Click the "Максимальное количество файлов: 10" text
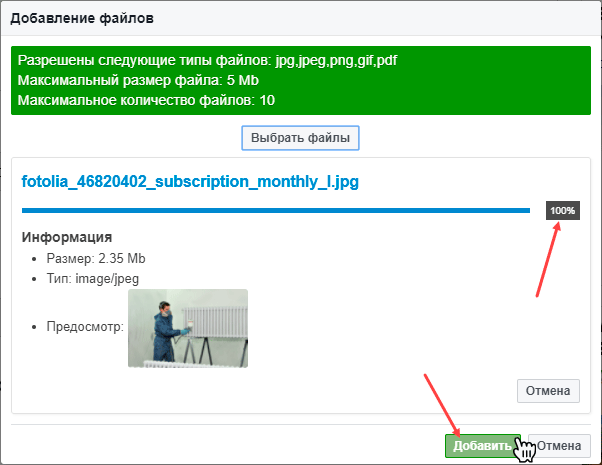This screenshot has height=465, width=602. [x=146, y=100]
